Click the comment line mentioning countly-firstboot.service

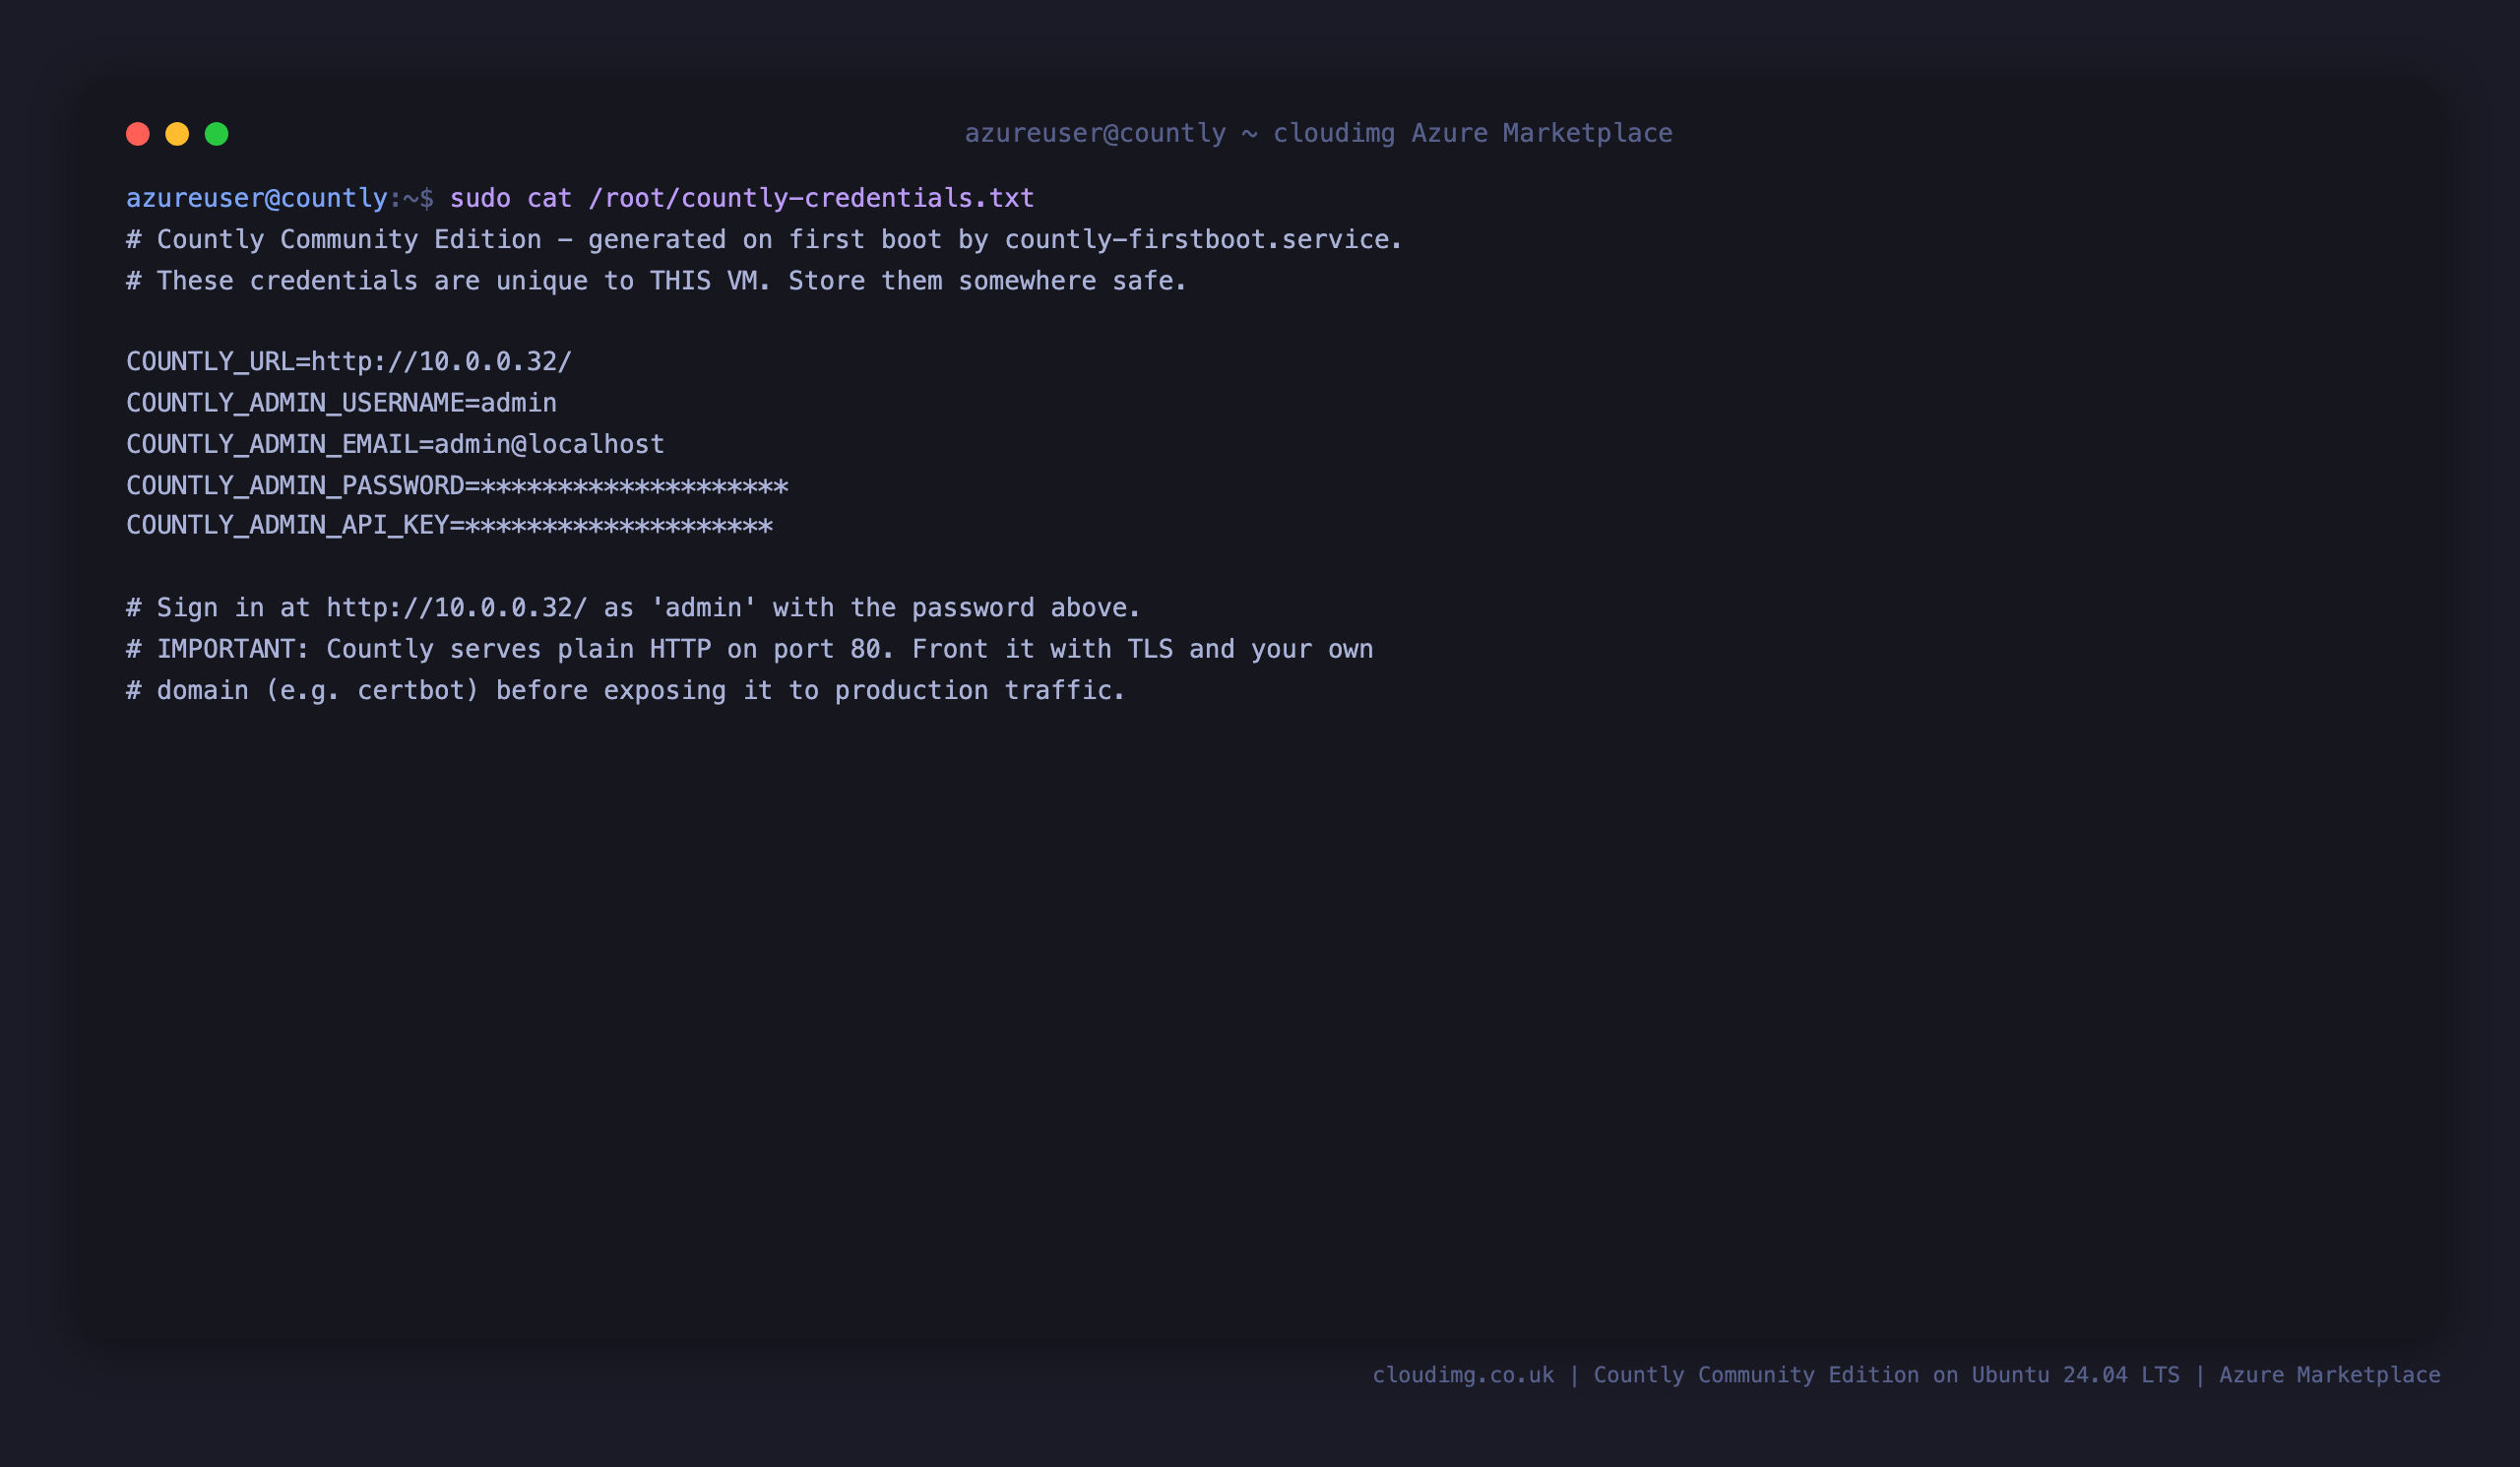click(x=764, y=240)
